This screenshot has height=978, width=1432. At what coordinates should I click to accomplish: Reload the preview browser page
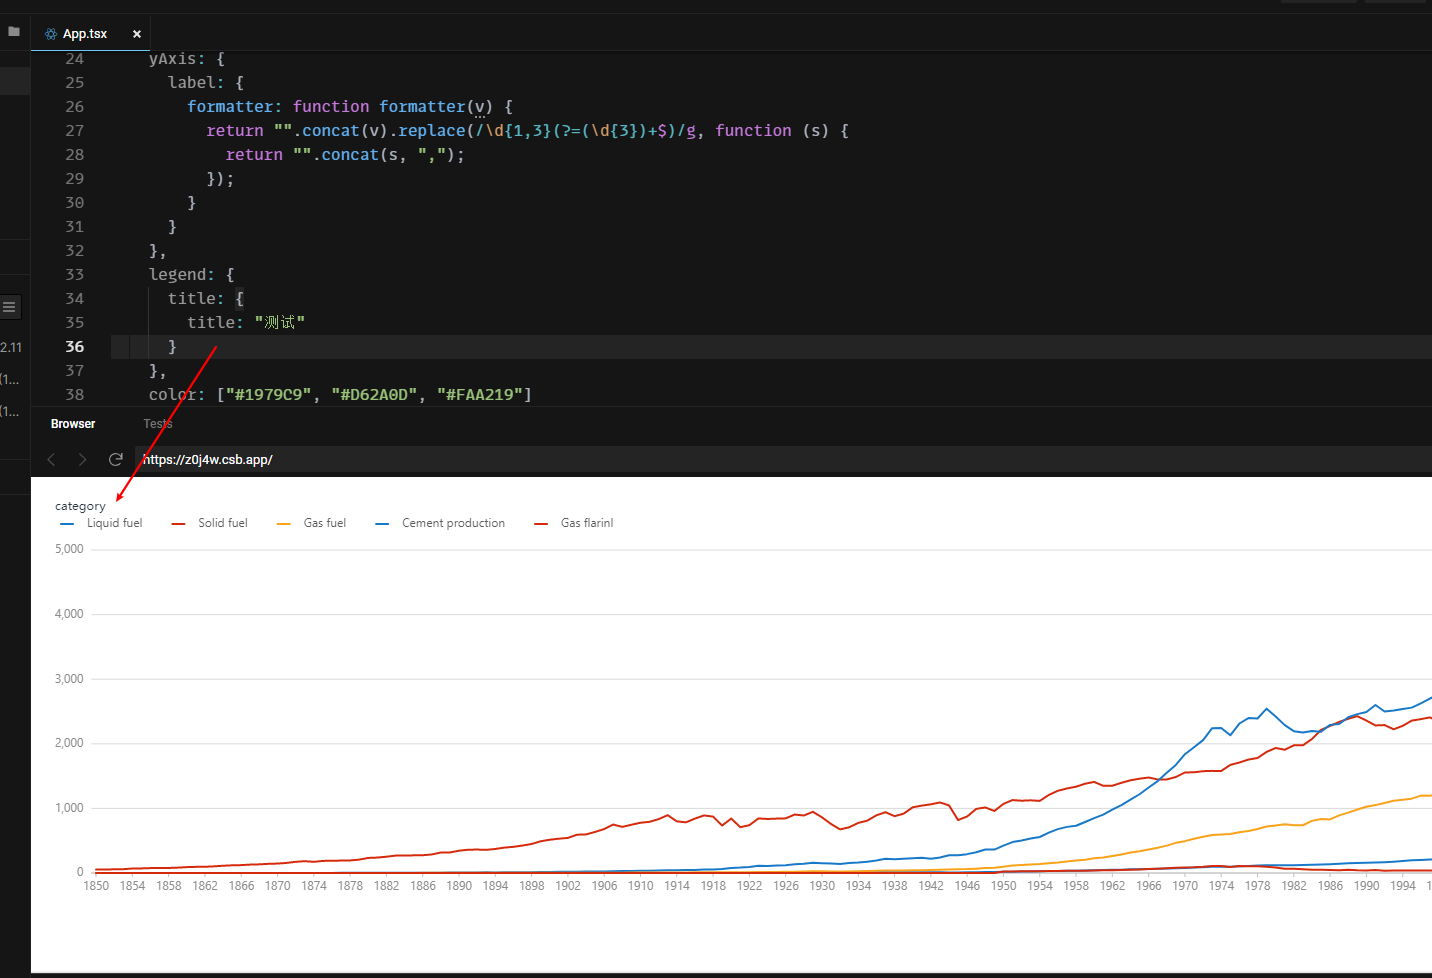pyautogui.click(x=116, y=459)
